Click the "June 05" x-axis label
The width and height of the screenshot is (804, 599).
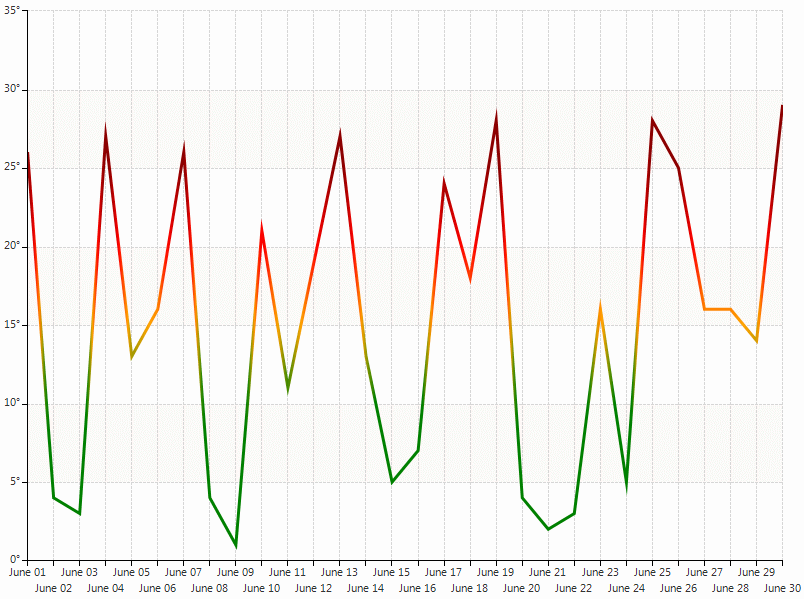tap(131, 572)
